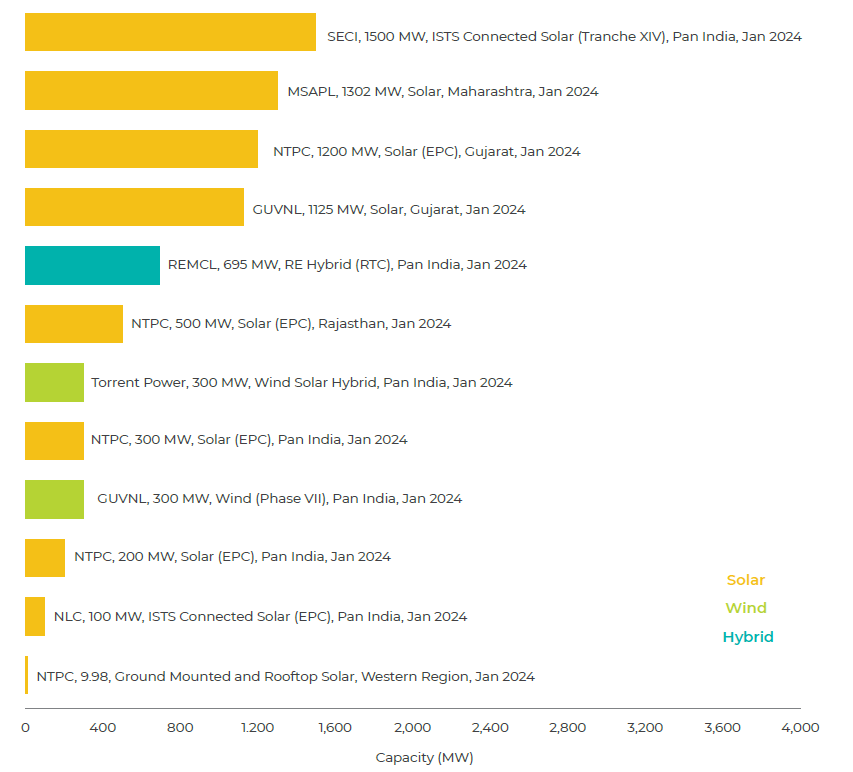Screen dimensions: 853x772
Task: Select the thin NTPC 9.98 rooftop bar
Action: (x=27, y=675)
